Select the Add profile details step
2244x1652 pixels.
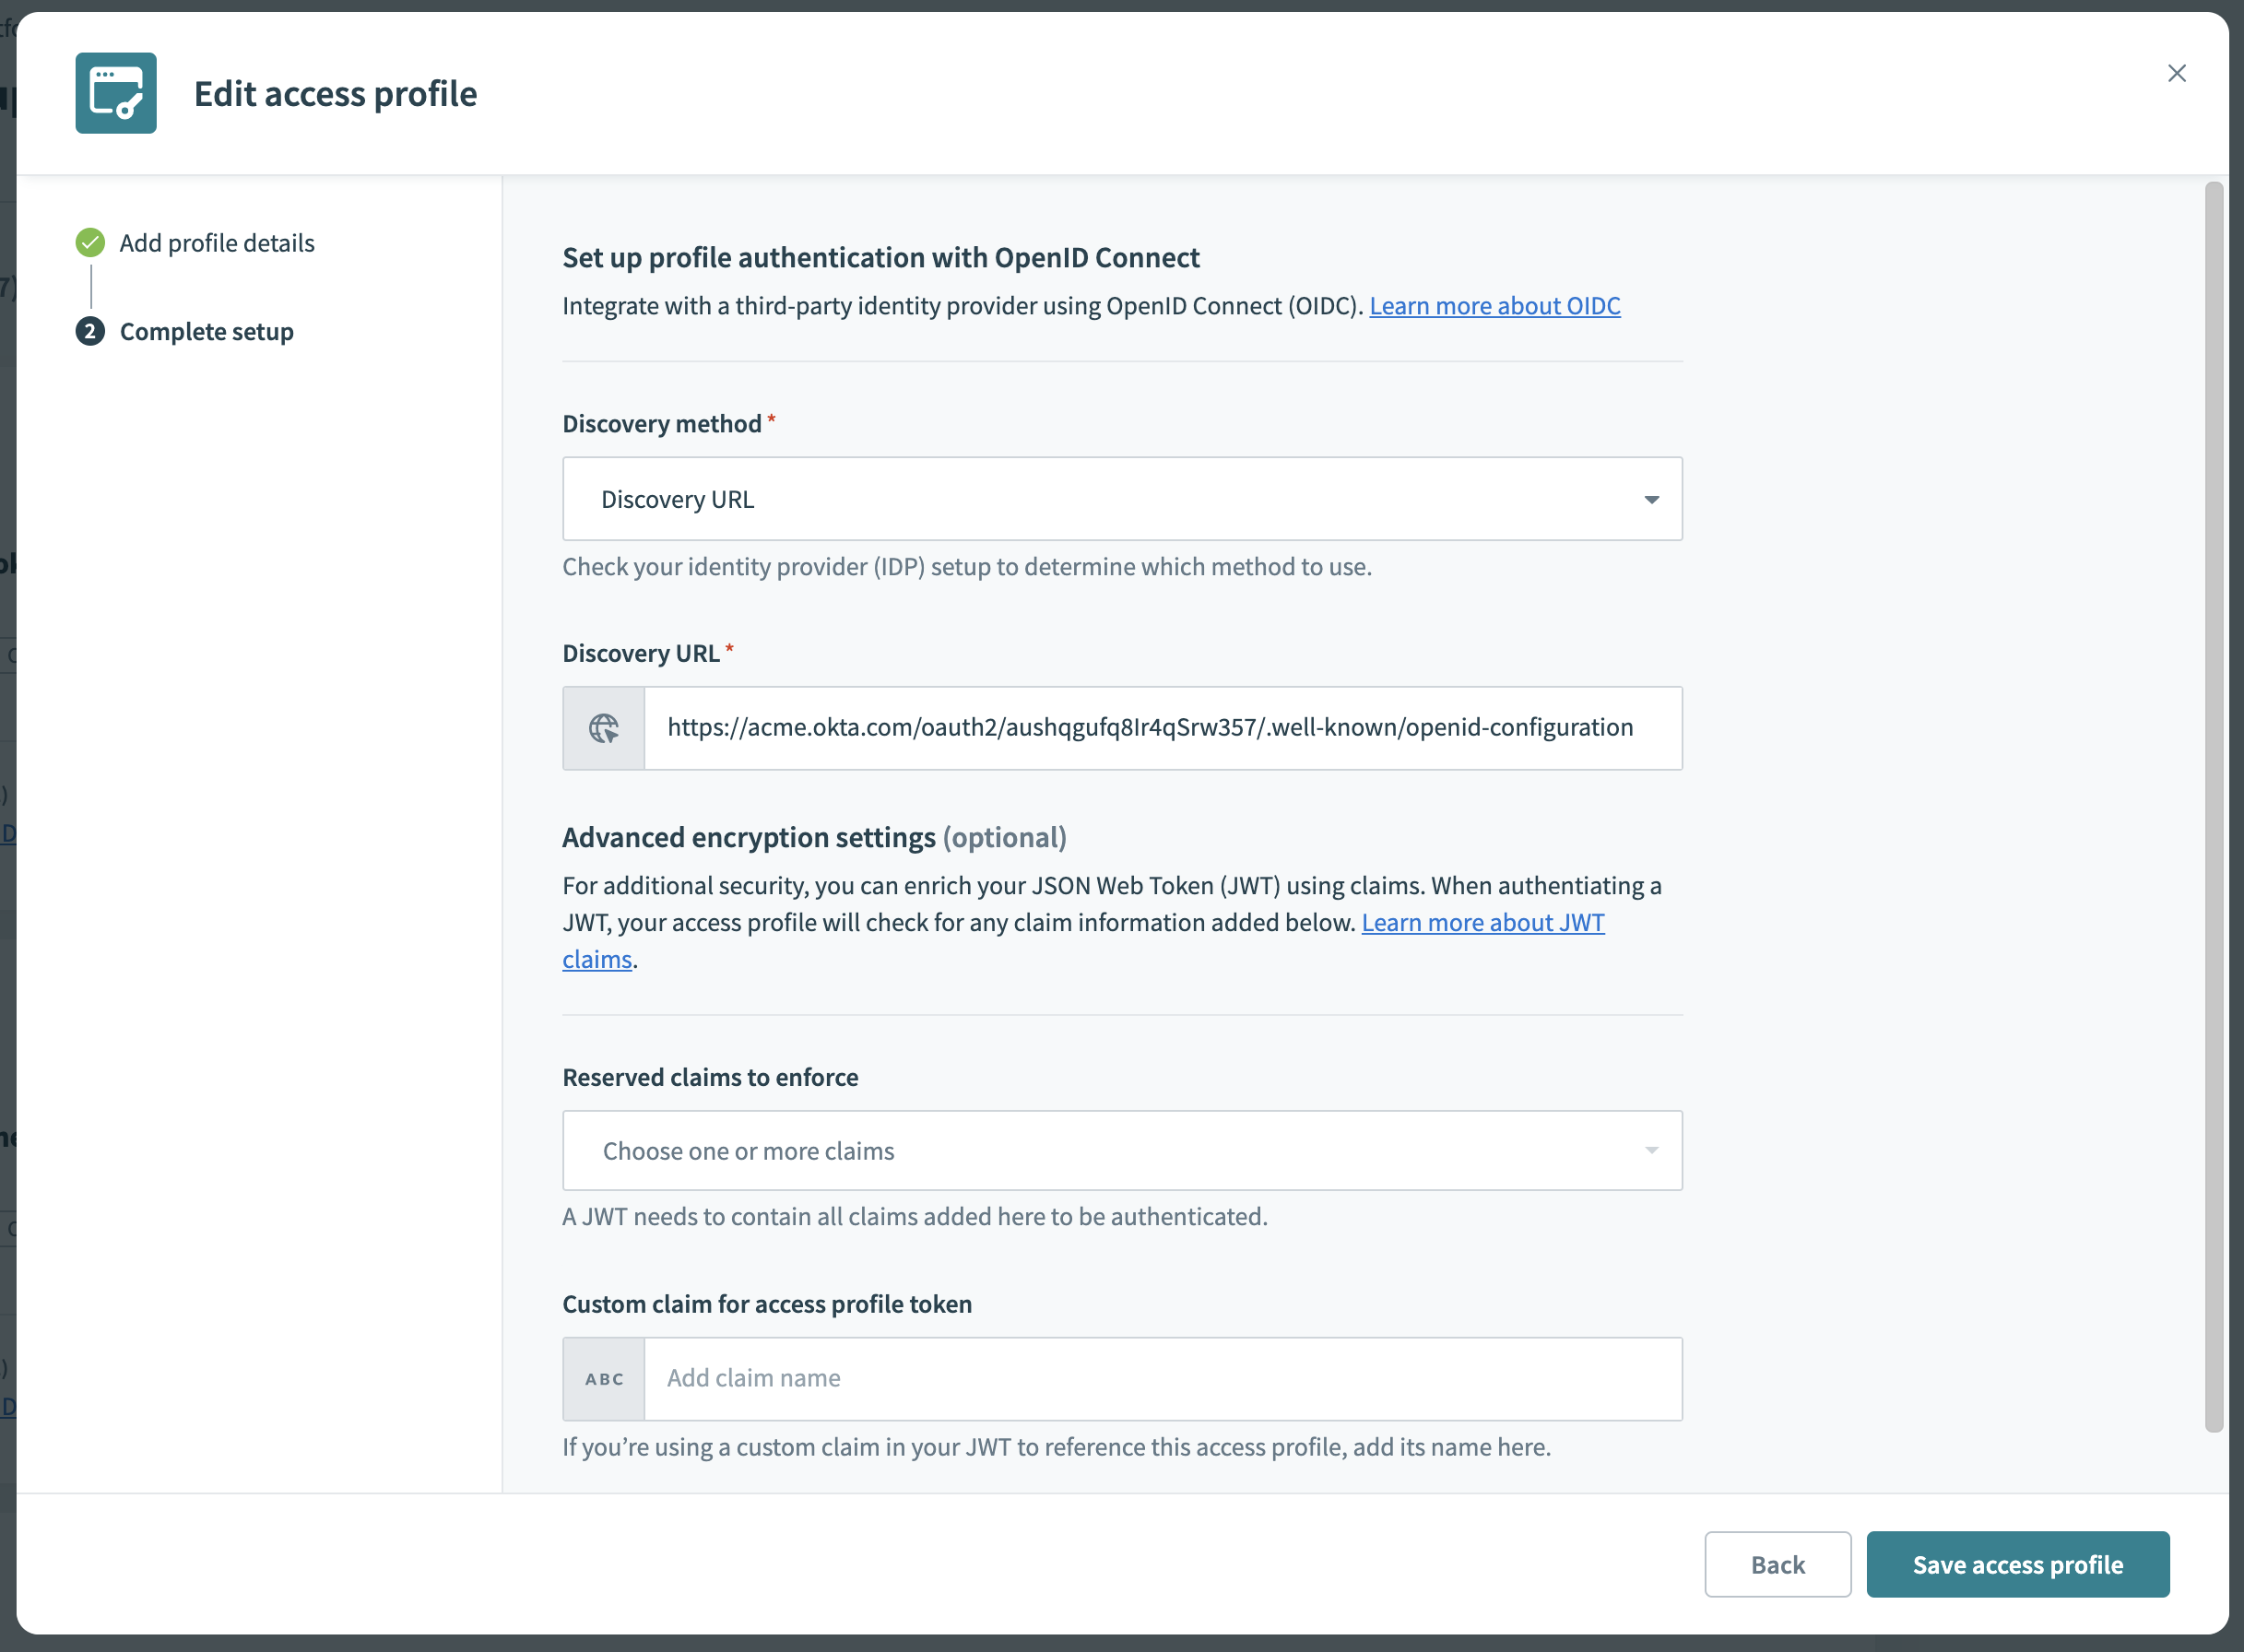[x=216, y=242]
